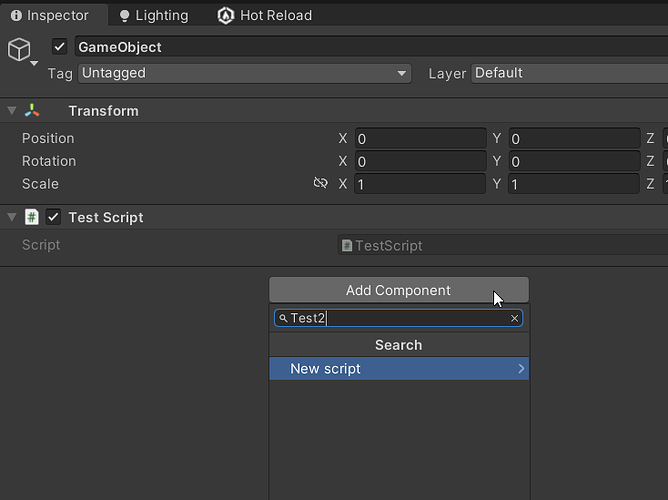Click the Add Component button
The width and height of the screenshot is (668, 500).
click(398, 290)
